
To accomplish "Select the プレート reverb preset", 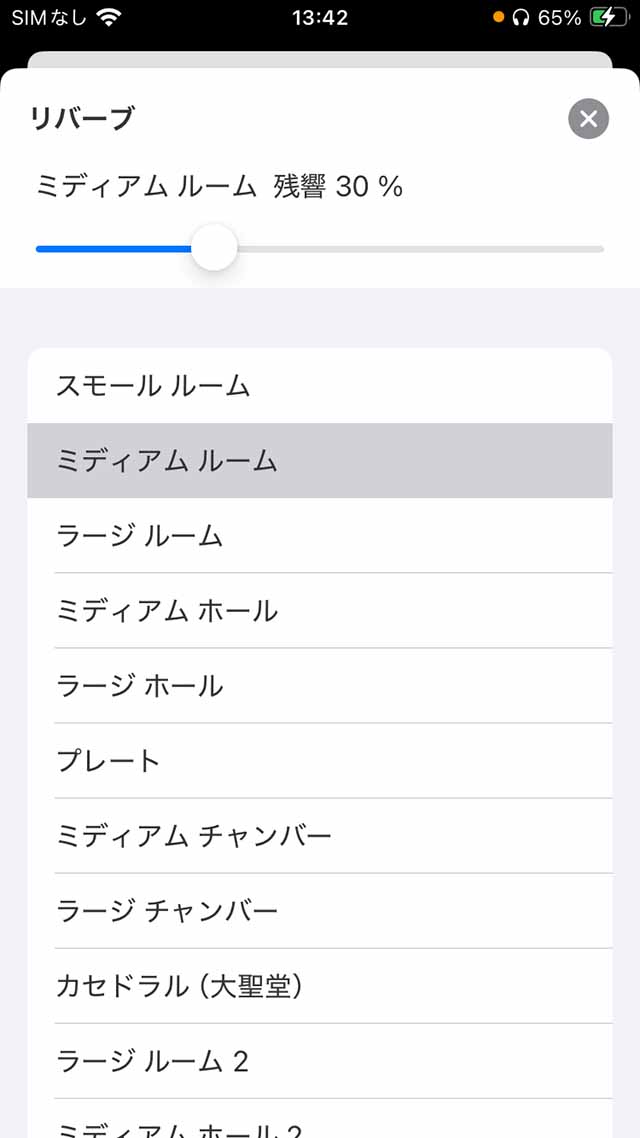I will [x=320, y=760].
